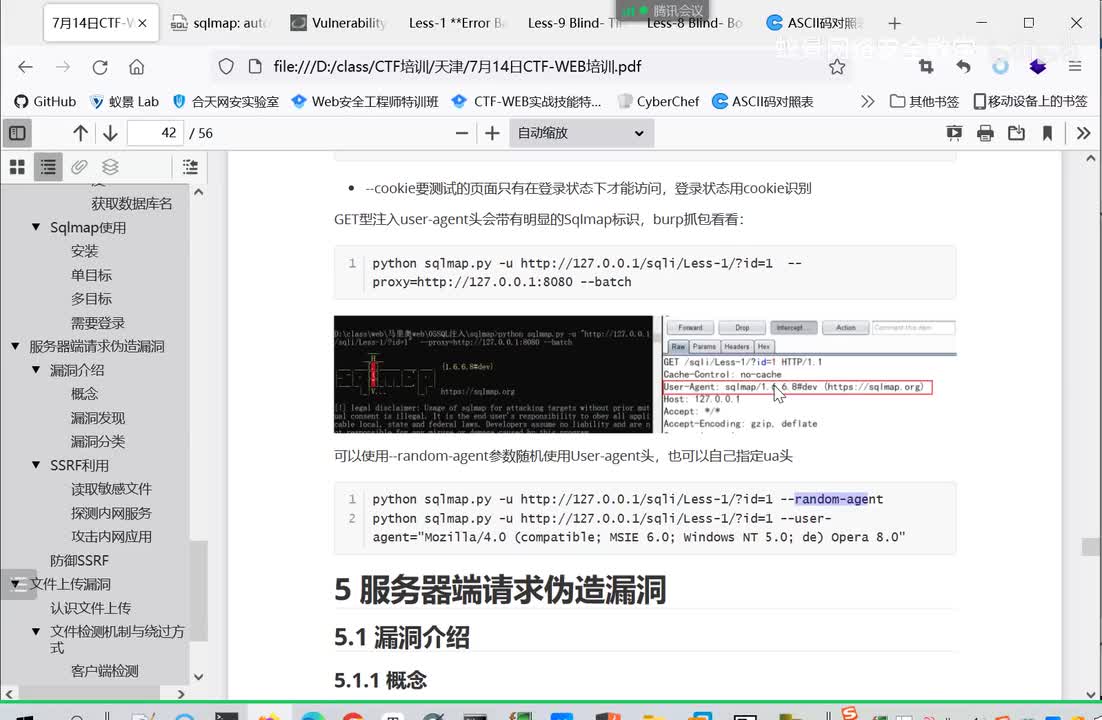Open 移动设备上的书签 folder
1102x720 pixels.
(1030, 101)
